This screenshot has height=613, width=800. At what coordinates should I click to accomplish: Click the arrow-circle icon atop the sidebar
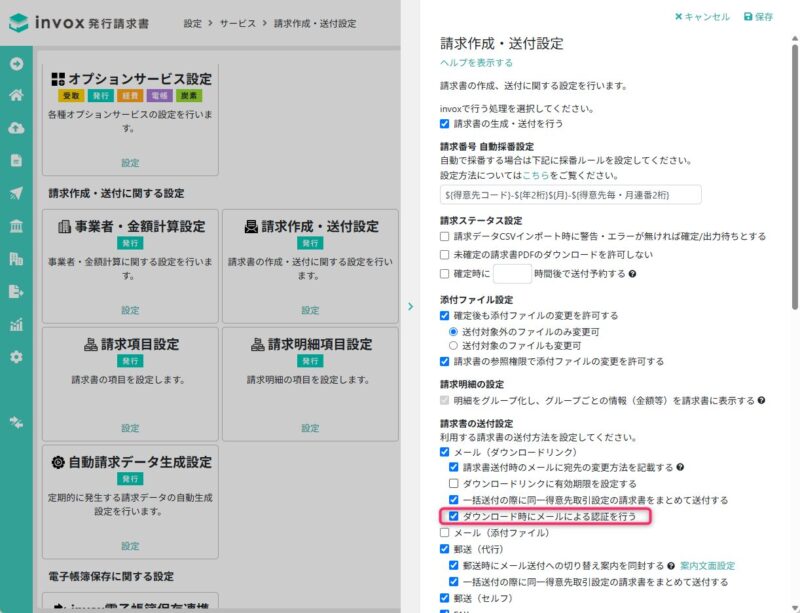[x=16, y=63]
